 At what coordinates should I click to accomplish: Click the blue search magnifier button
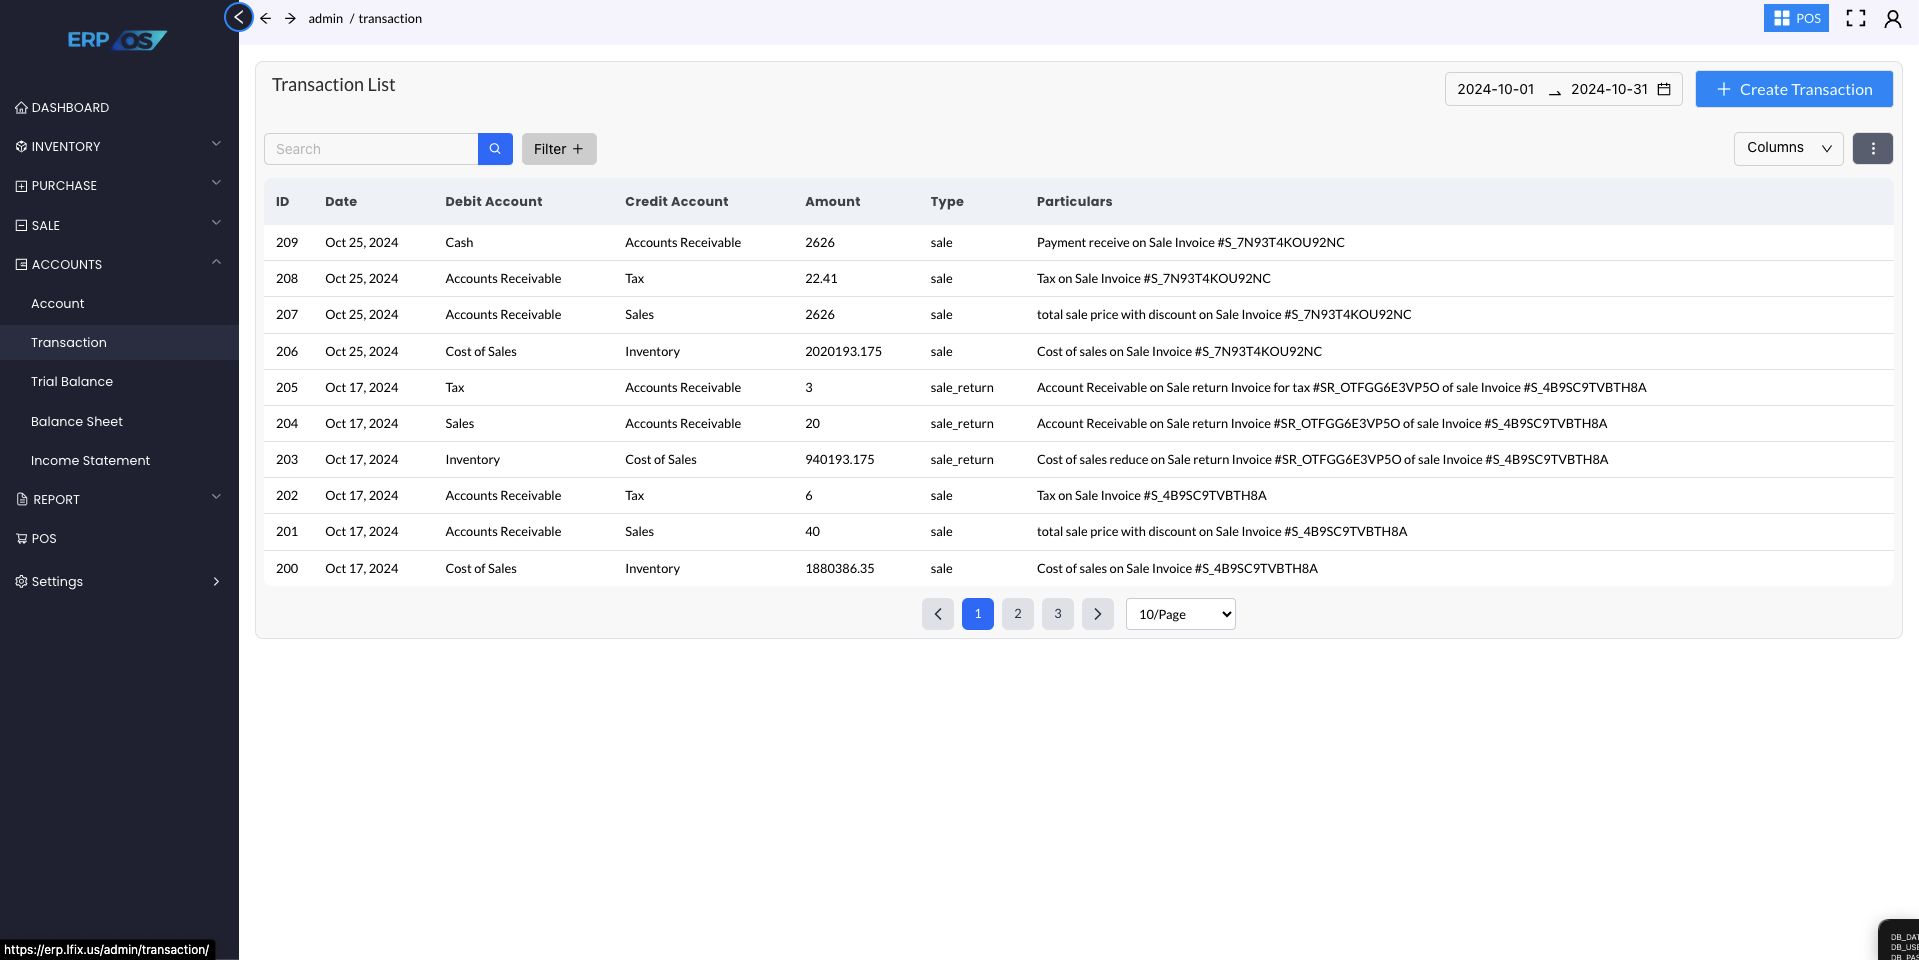point(495,149)
